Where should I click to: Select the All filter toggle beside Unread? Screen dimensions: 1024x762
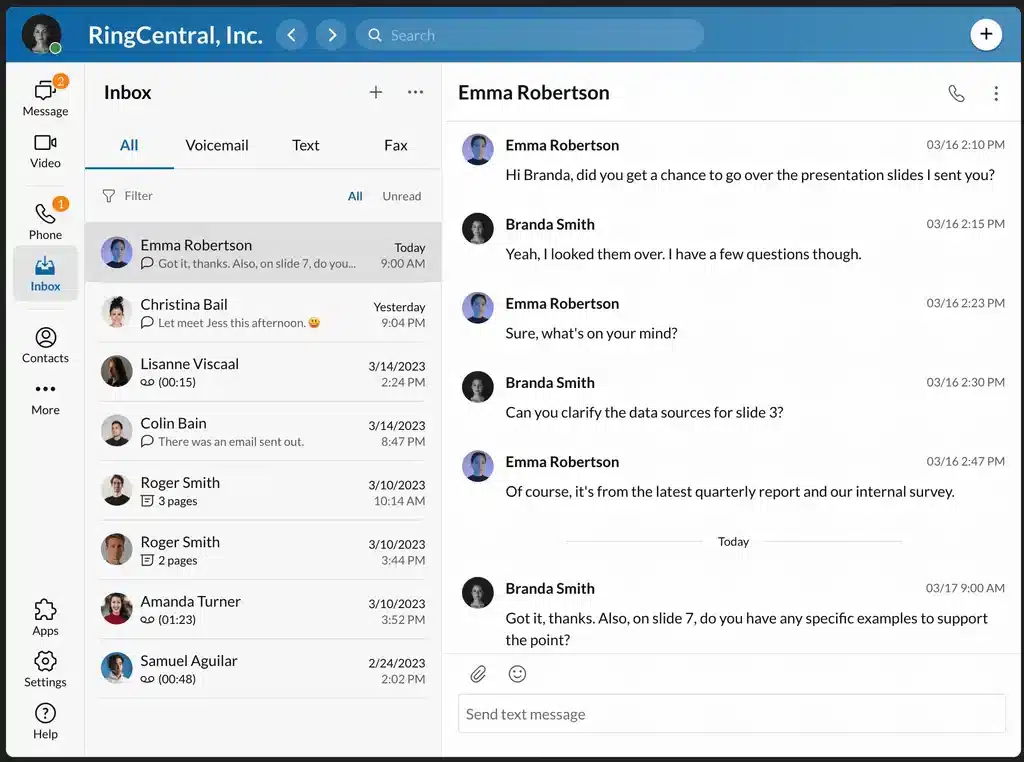pyautogui.click(x=355, y=196)
